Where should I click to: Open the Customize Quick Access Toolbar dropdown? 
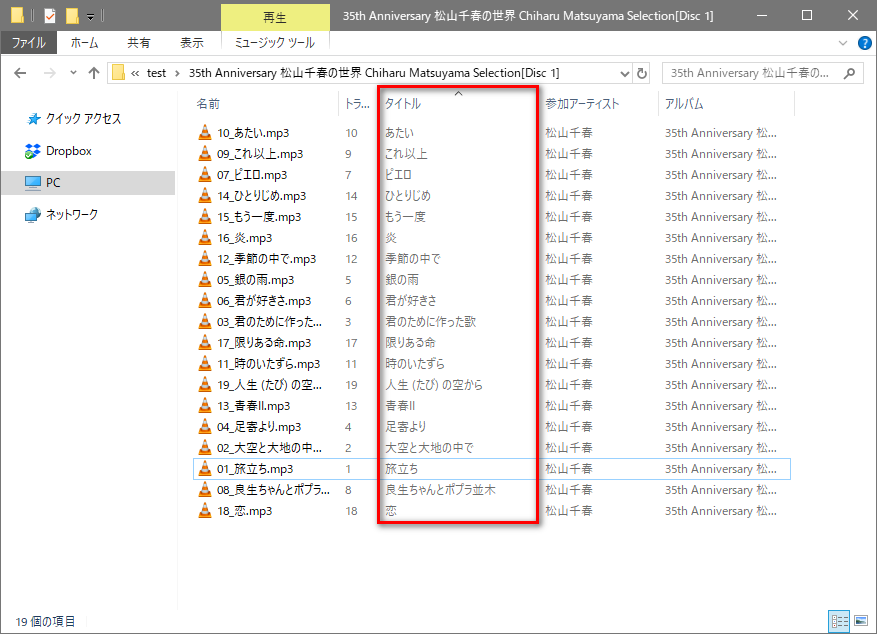(x=90, y=16)
